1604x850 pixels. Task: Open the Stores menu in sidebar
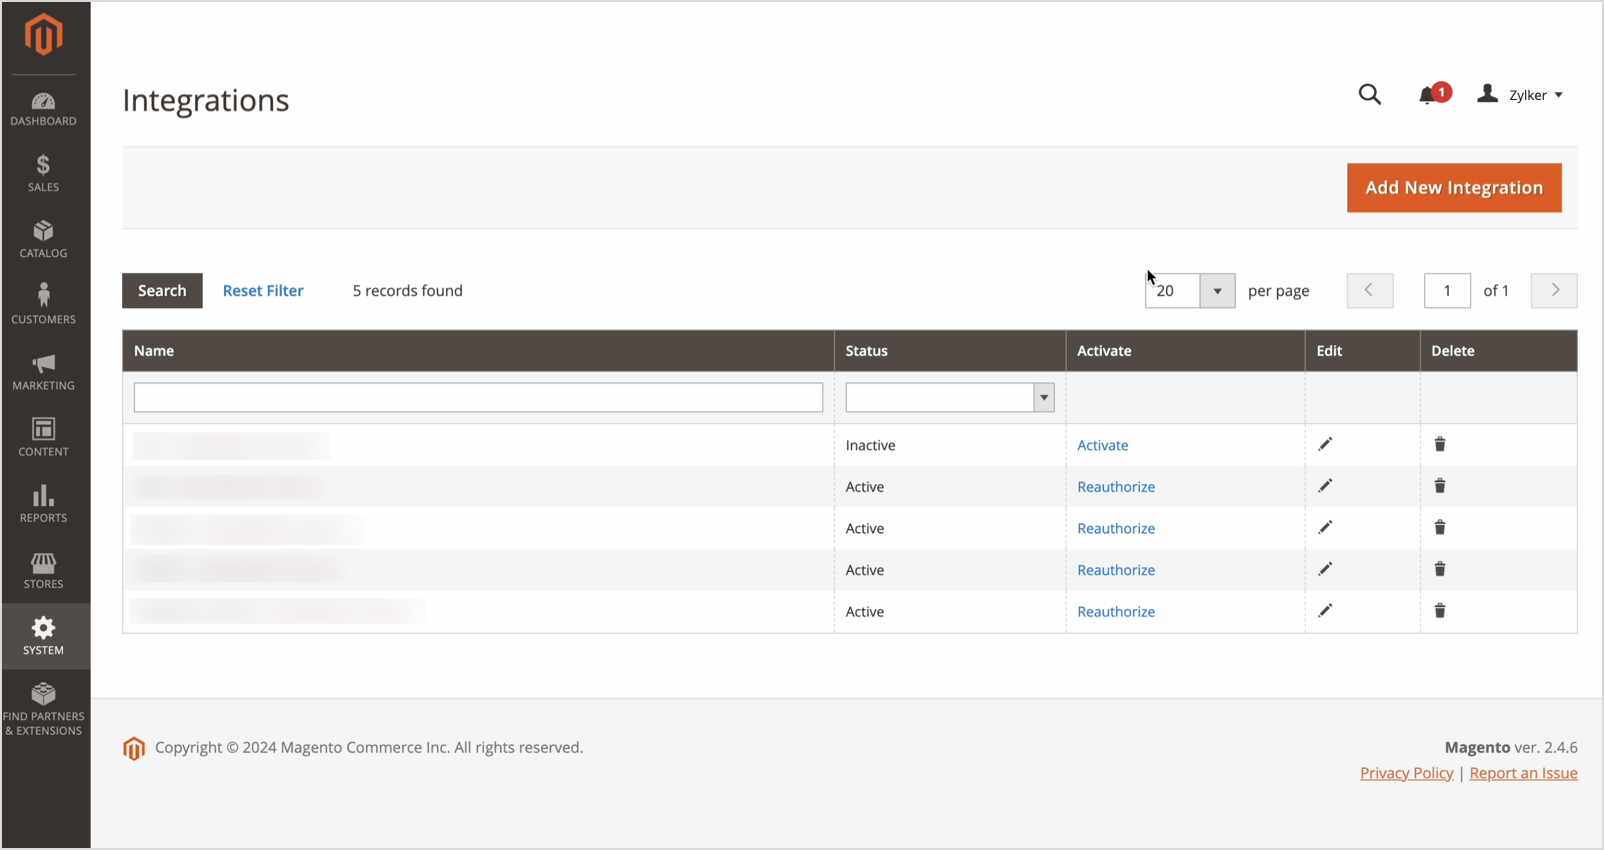[x=44, y=571]
